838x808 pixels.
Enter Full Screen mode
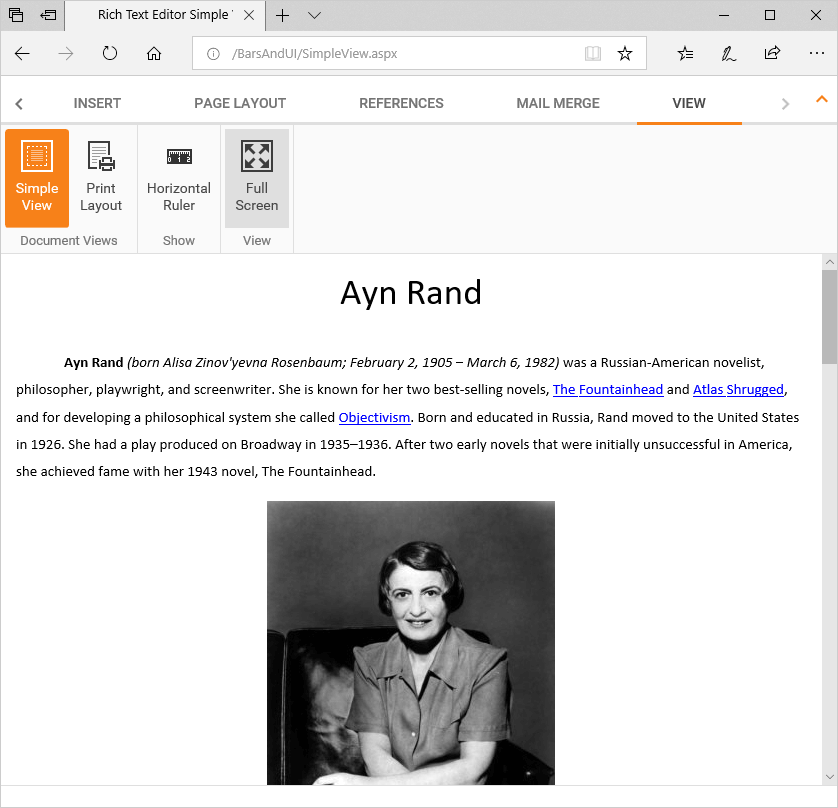(x=257, y=178)
